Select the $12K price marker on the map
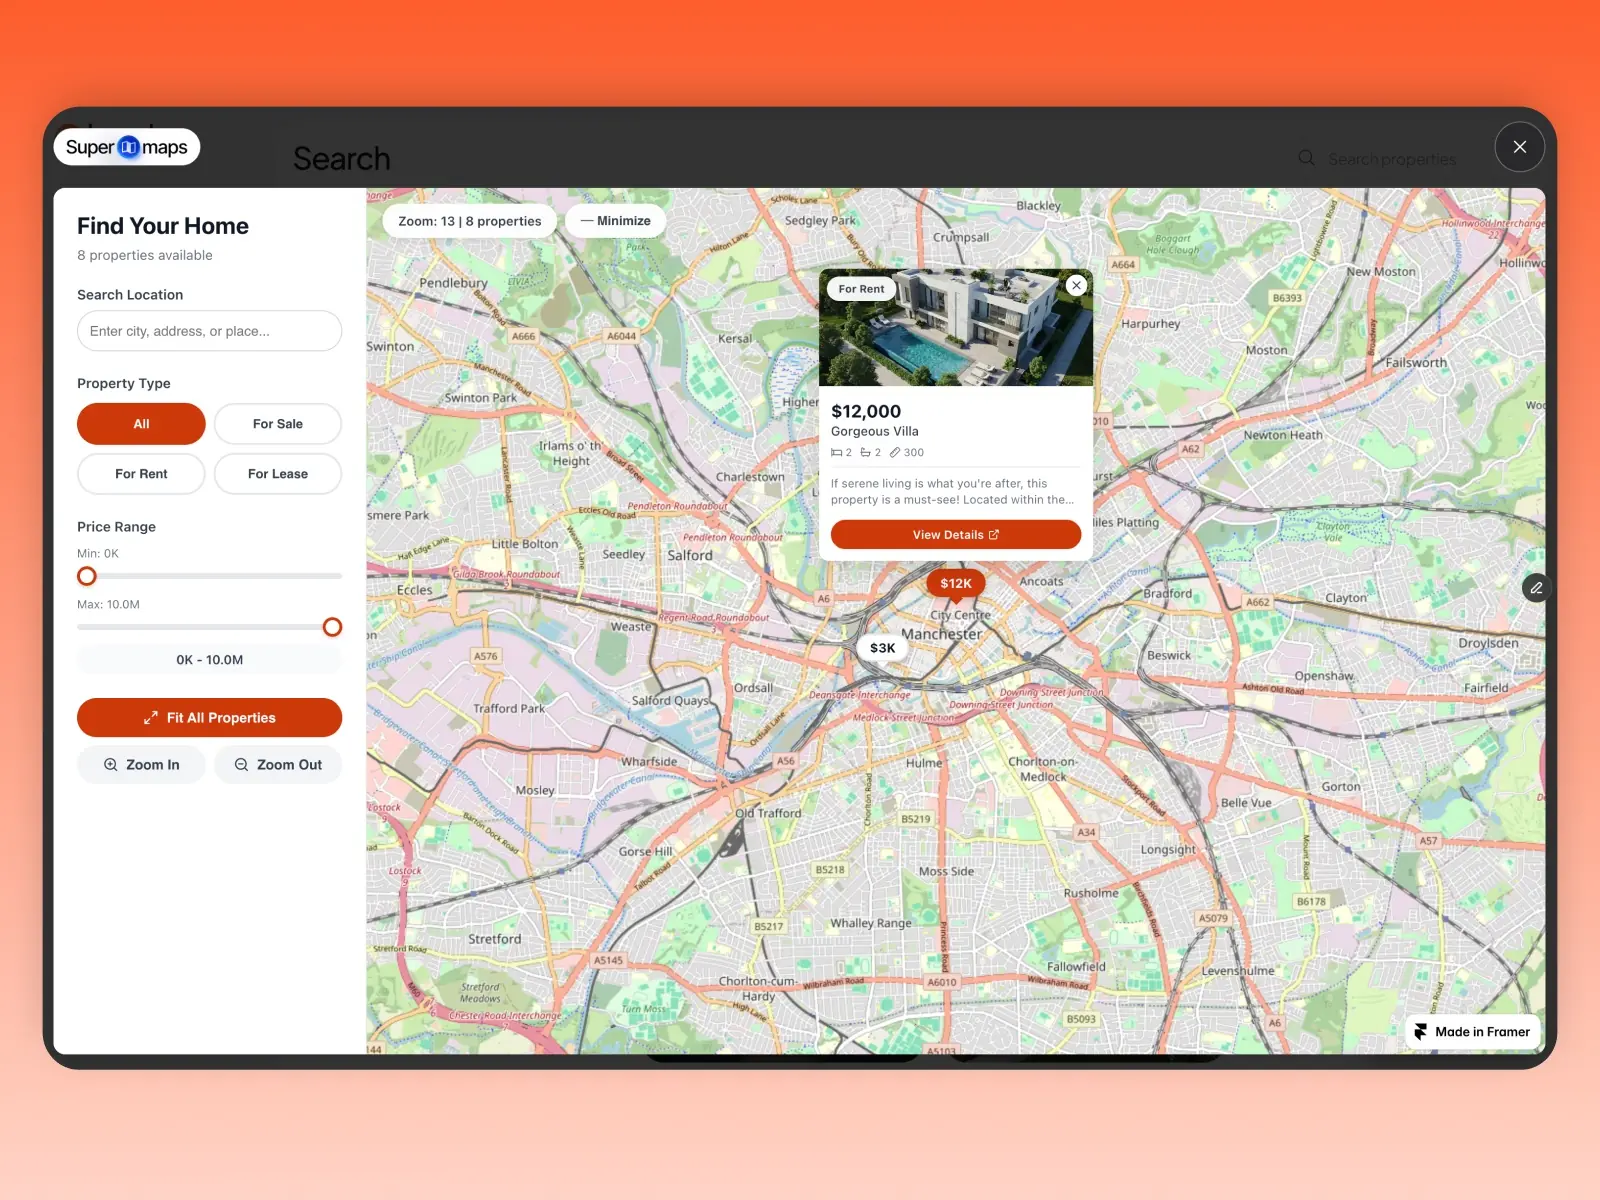 tap(955, 583)
